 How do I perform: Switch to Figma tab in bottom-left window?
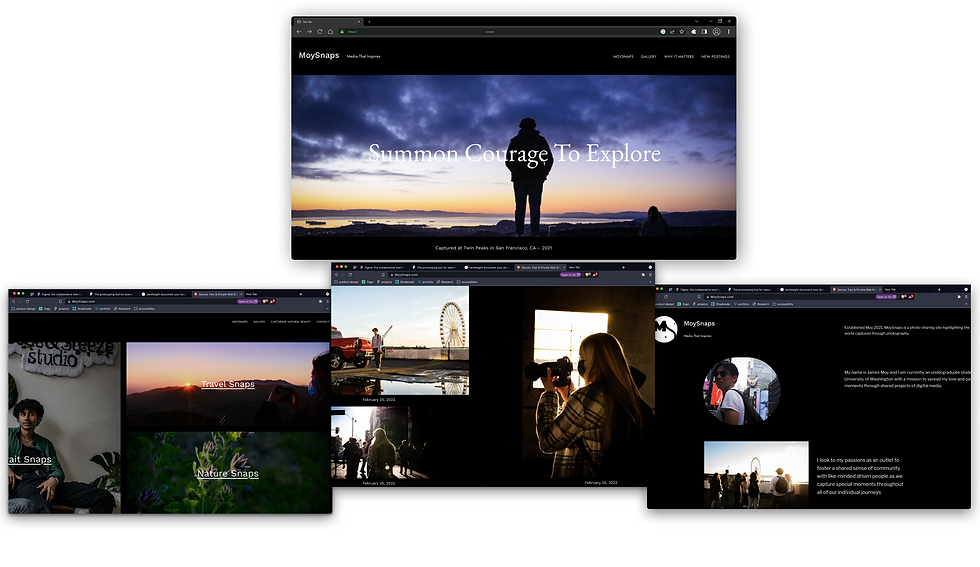pos(61,294)
